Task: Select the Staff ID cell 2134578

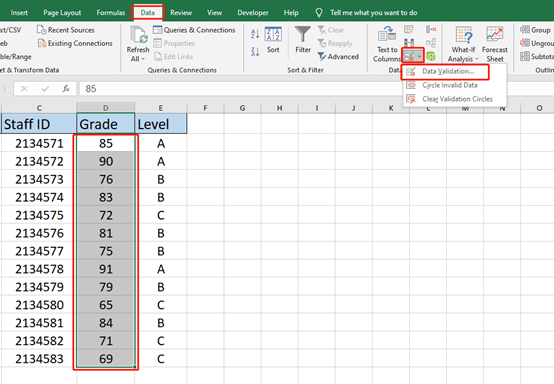Action: [39, 269]
